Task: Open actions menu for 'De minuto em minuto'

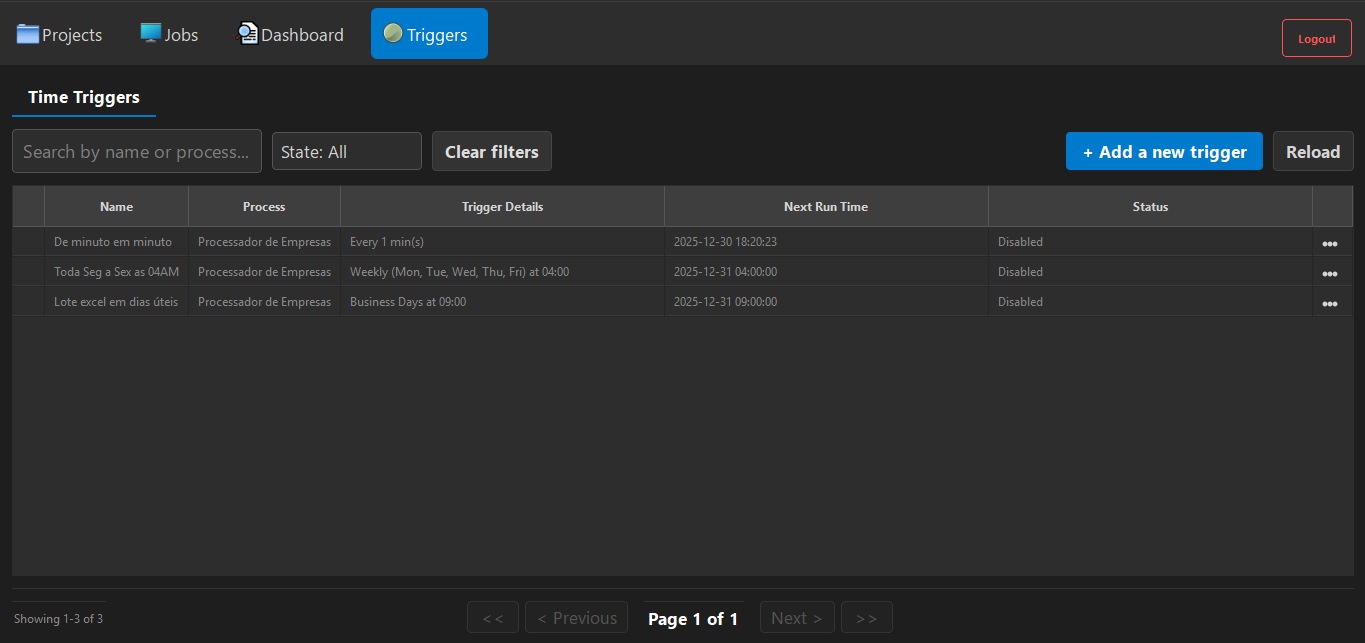Action: click(x=1331, y=242)
